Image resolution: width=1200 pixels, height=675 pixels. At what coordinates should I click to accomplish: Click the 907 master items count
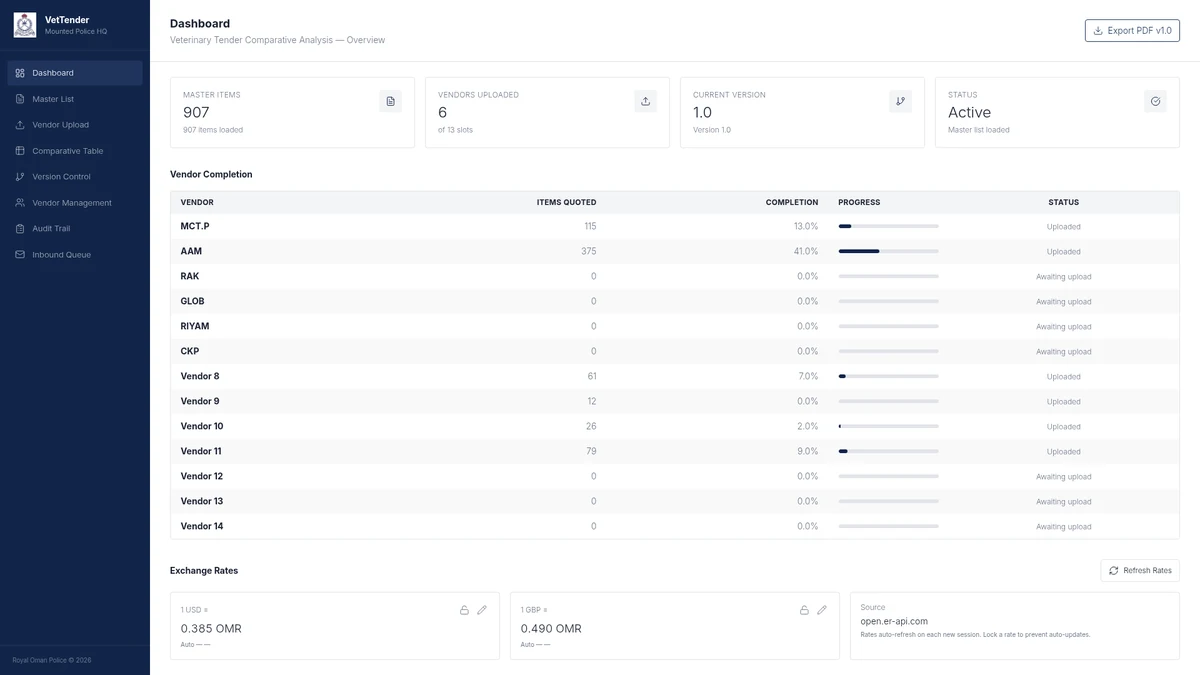pos(196,113)
